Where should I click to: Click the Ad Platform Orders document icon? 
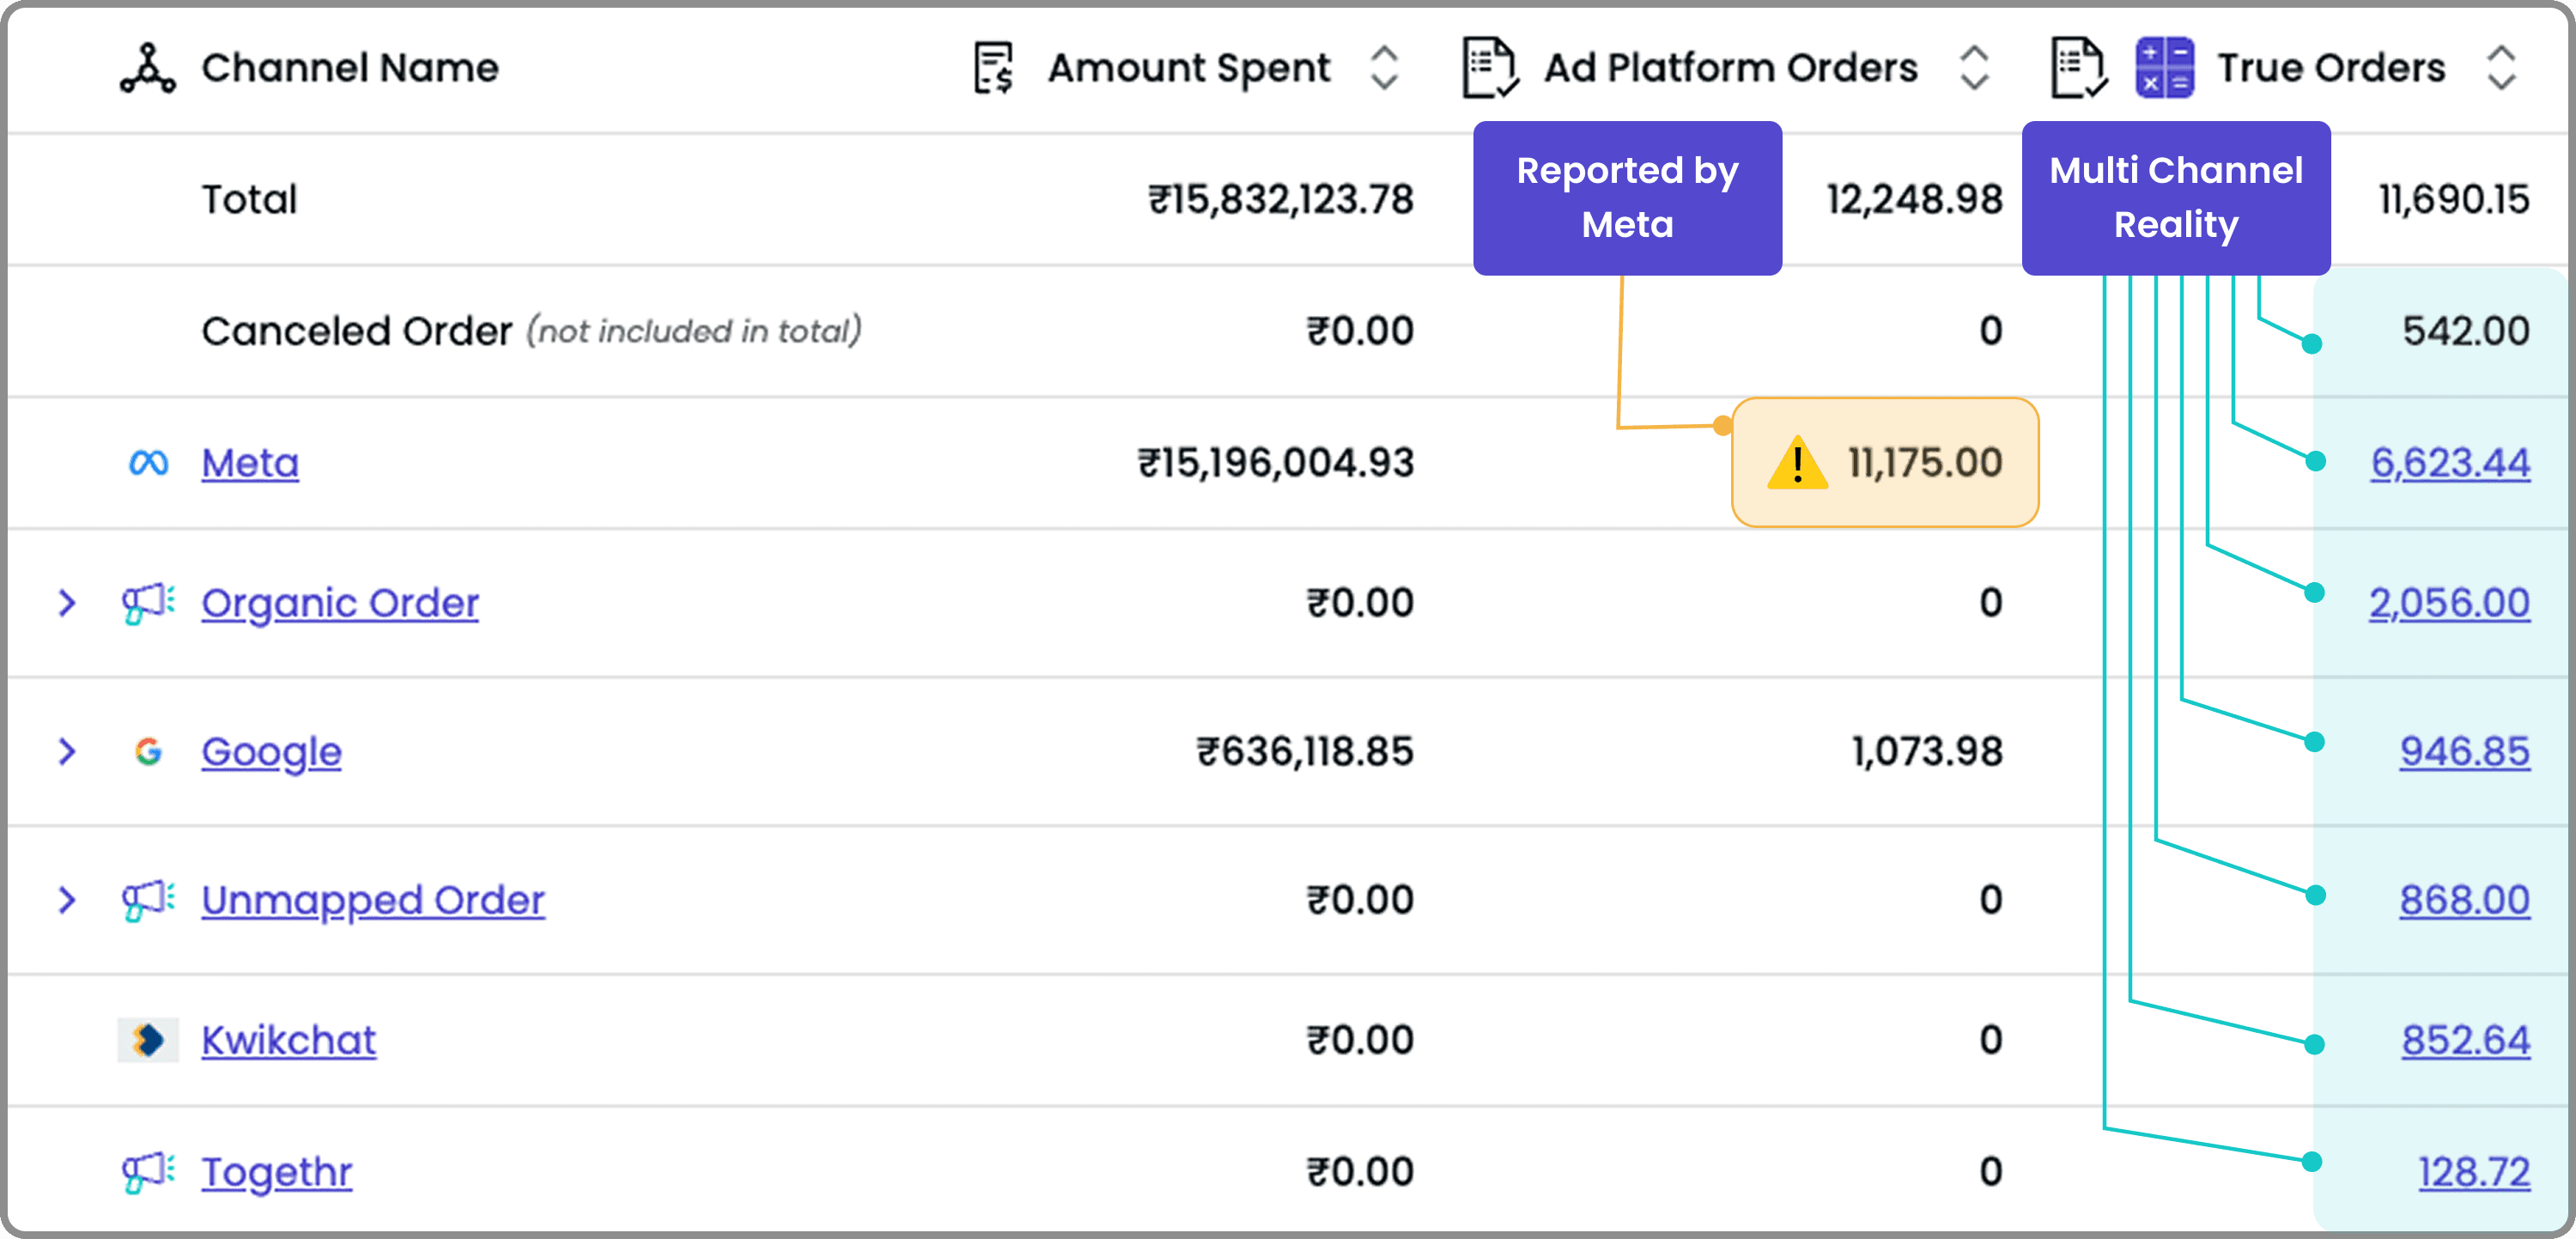click(x=1490, y=68)
